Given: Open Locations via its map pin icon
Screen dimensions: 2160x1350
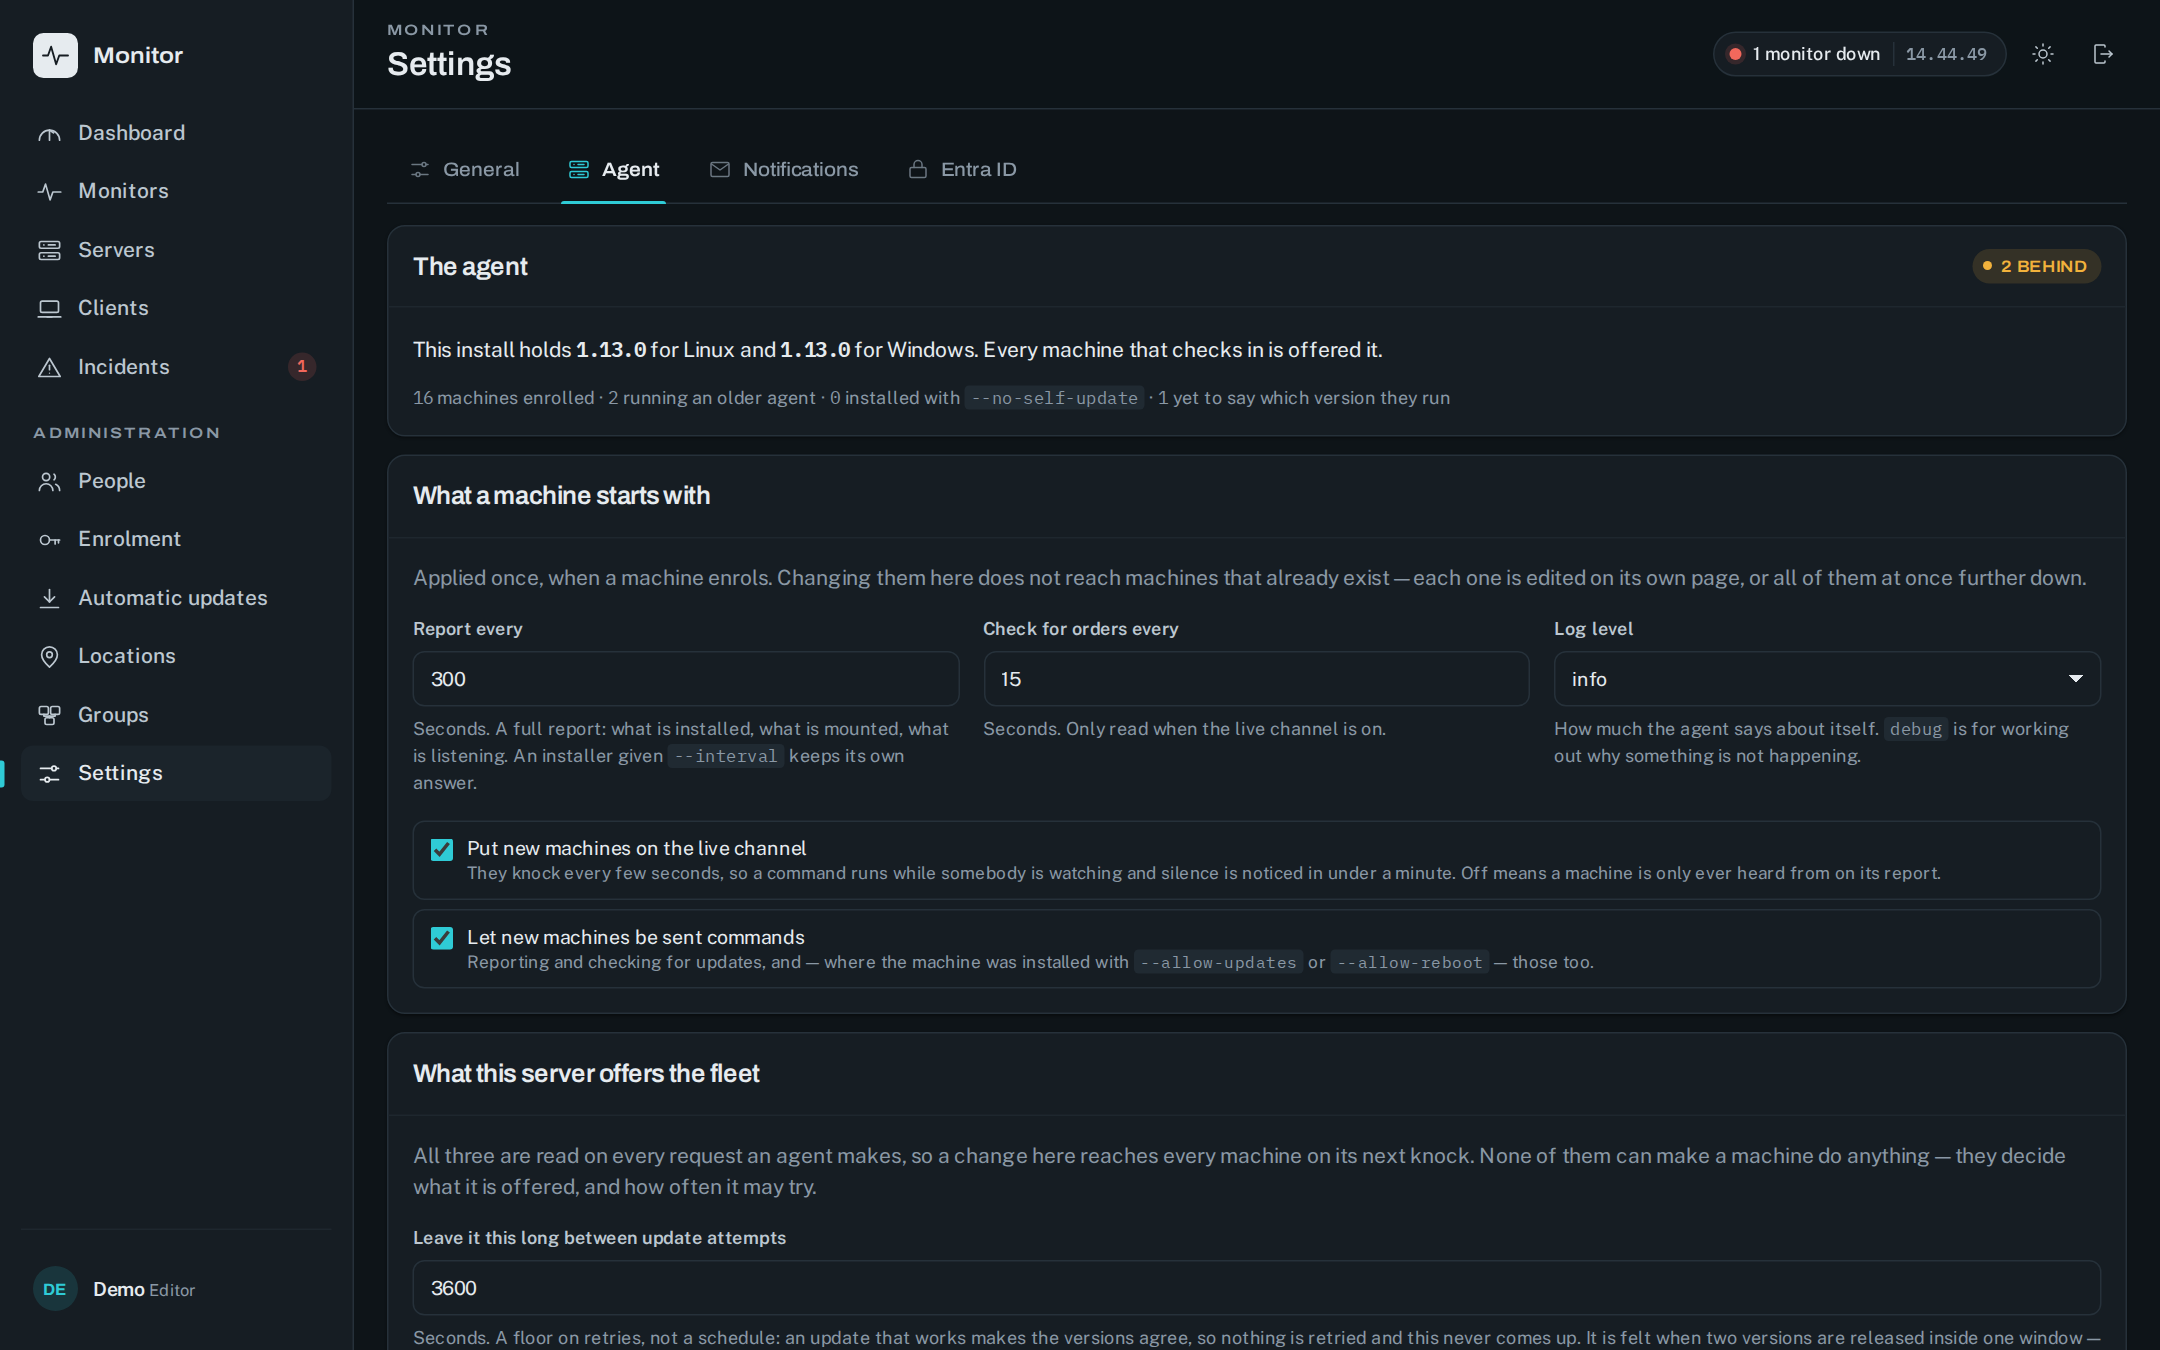Looking at the screenshot, I should (49, 657).
